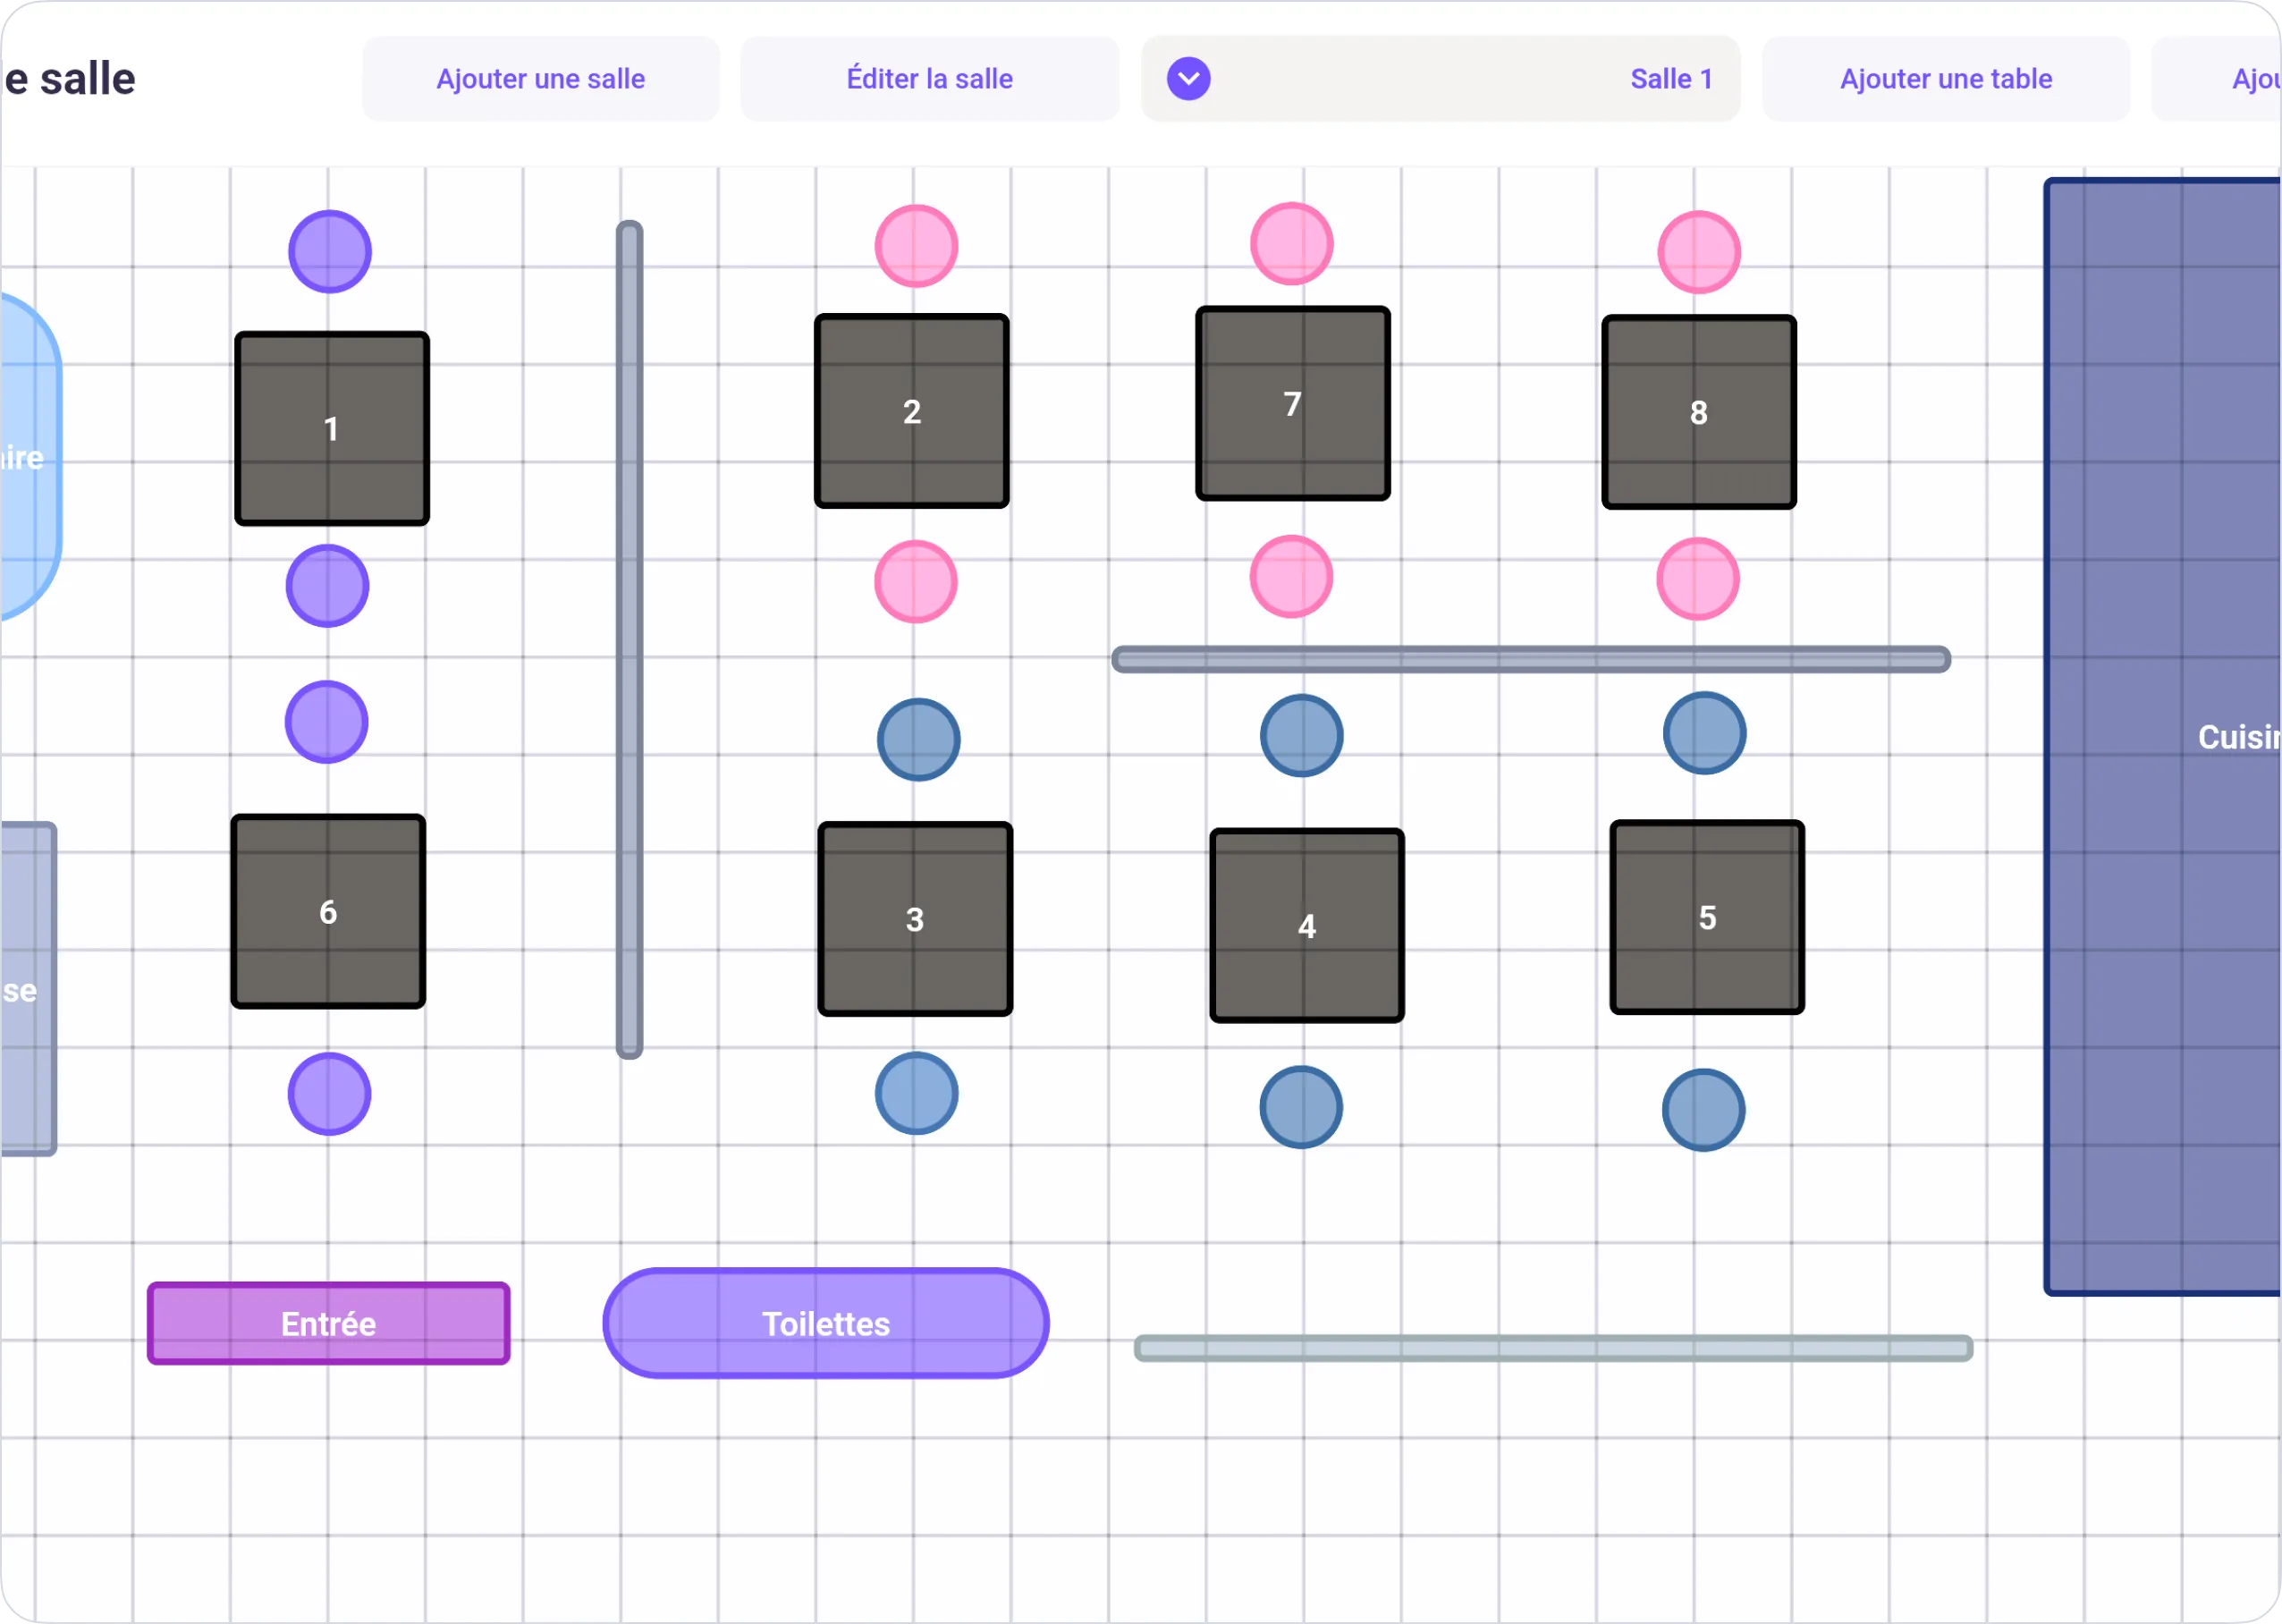Click Ajouter une table
Screen dimensions: 2282x1624
tap(1945, 78)
